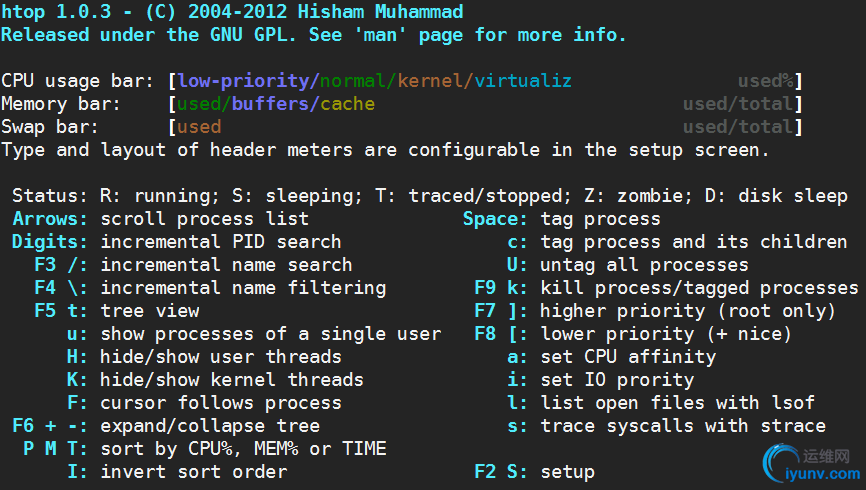
Task: Click 'hide/show kernel threads' description
Action: pos(232,380)
